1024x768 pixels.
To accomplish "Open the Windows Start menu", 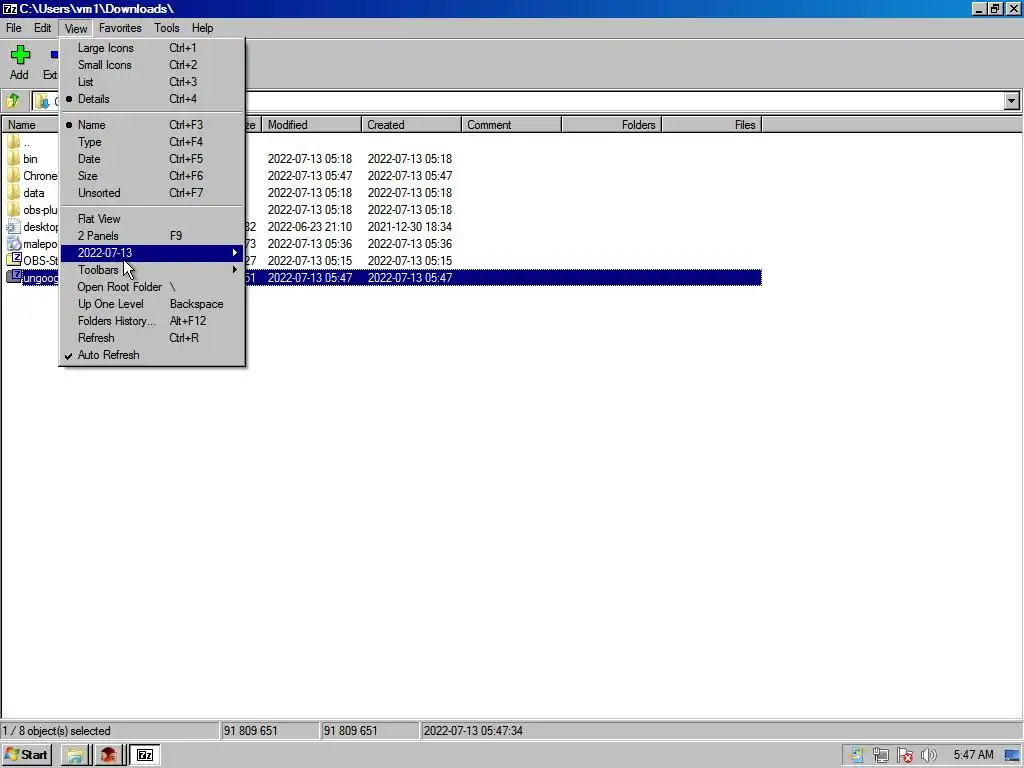I will pyautogui.click(x=27, y=755).
